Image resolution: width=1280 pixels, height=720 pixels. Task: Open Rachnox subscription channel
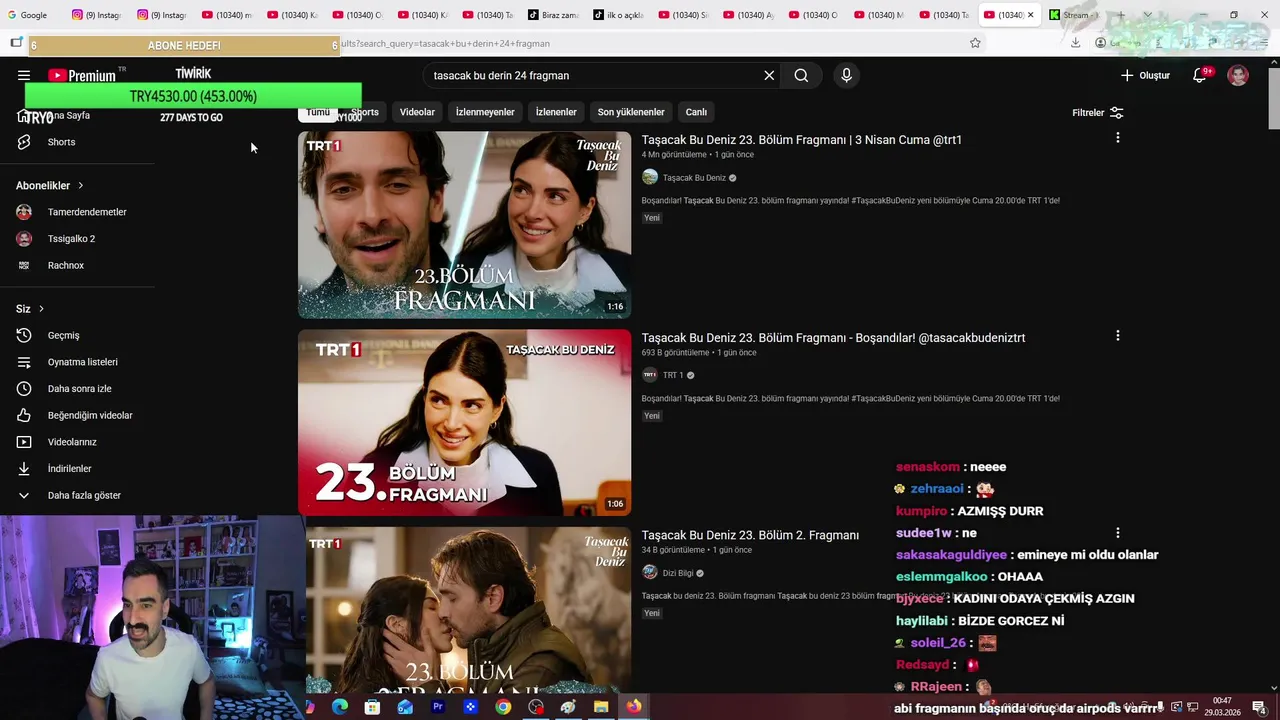pyautogui.click(x=66, y=265)
